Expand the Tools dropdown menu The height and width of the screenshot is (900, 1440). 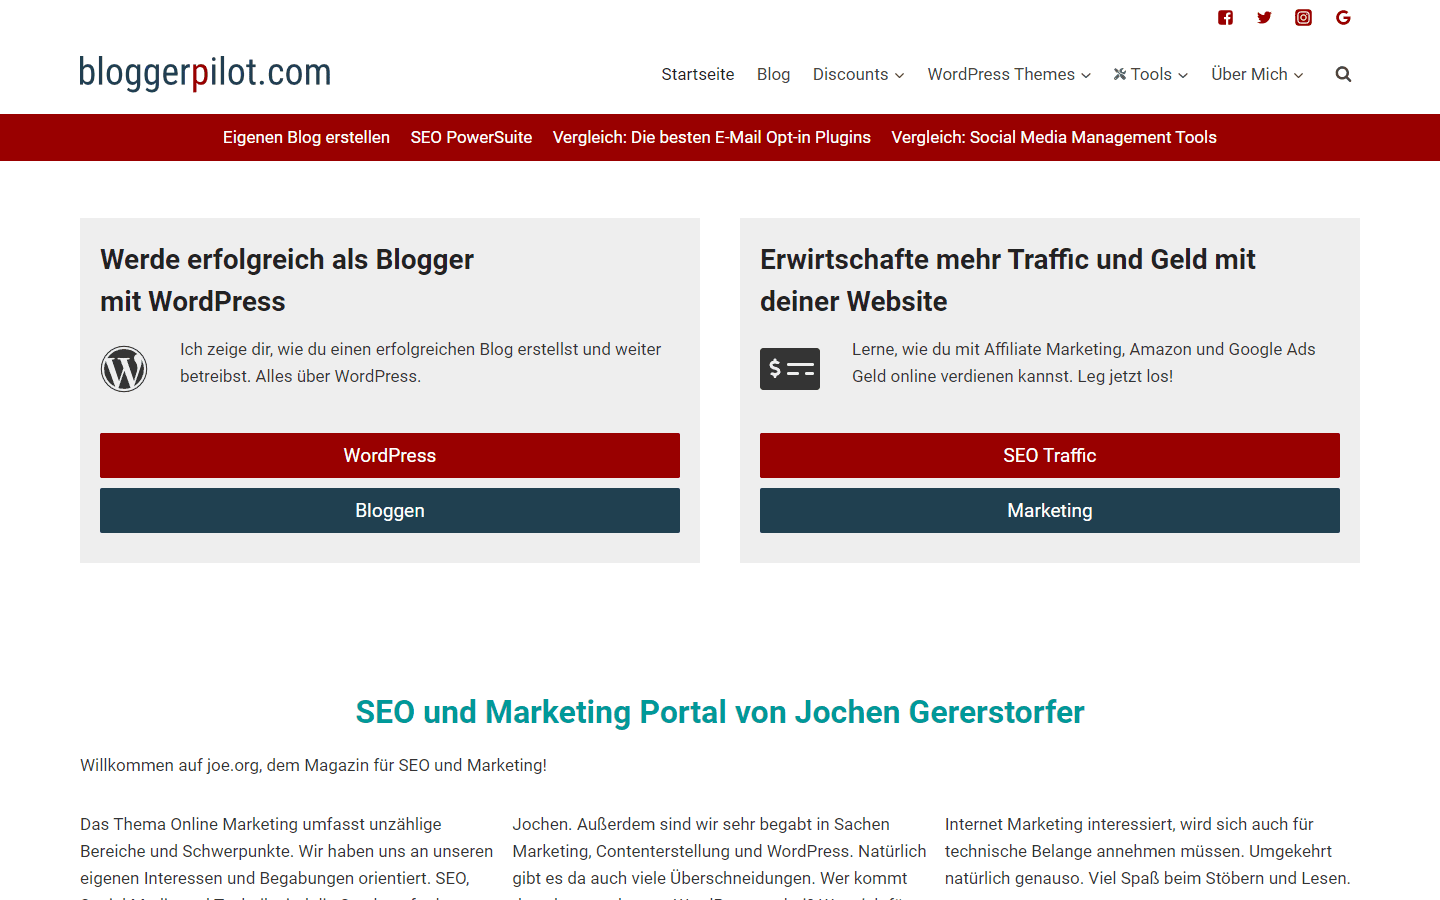point(1151,74)
